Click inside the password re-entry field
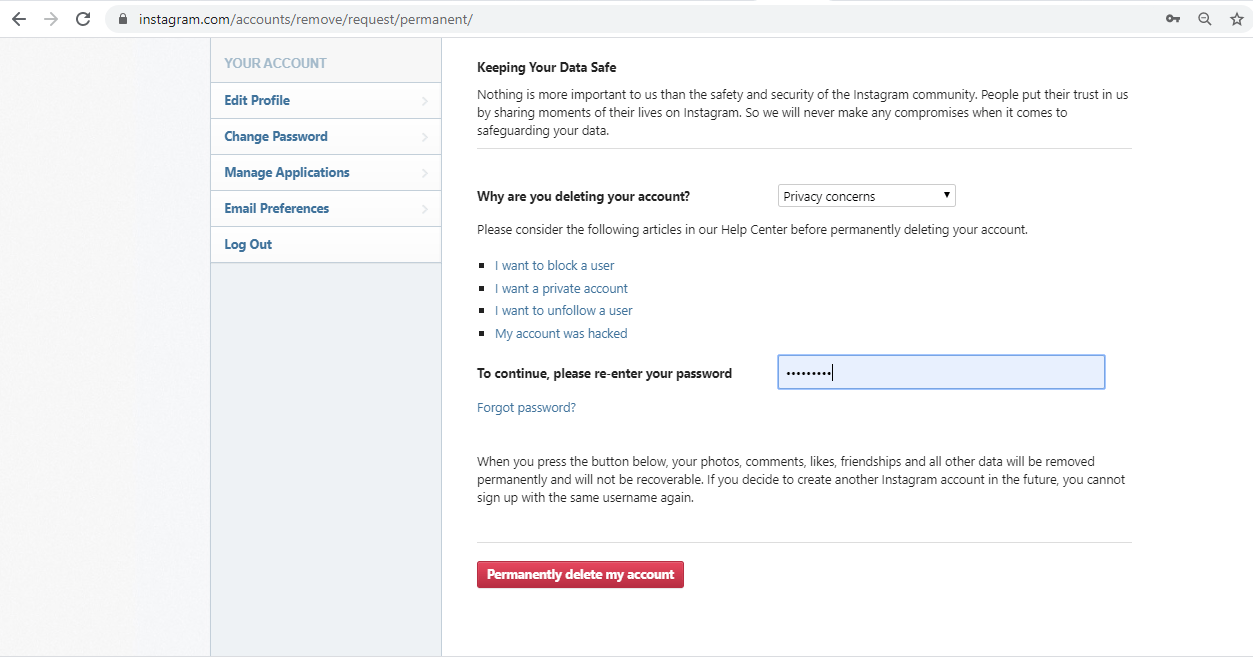The width and height of the screenshot is (1253, 659). 940,371
